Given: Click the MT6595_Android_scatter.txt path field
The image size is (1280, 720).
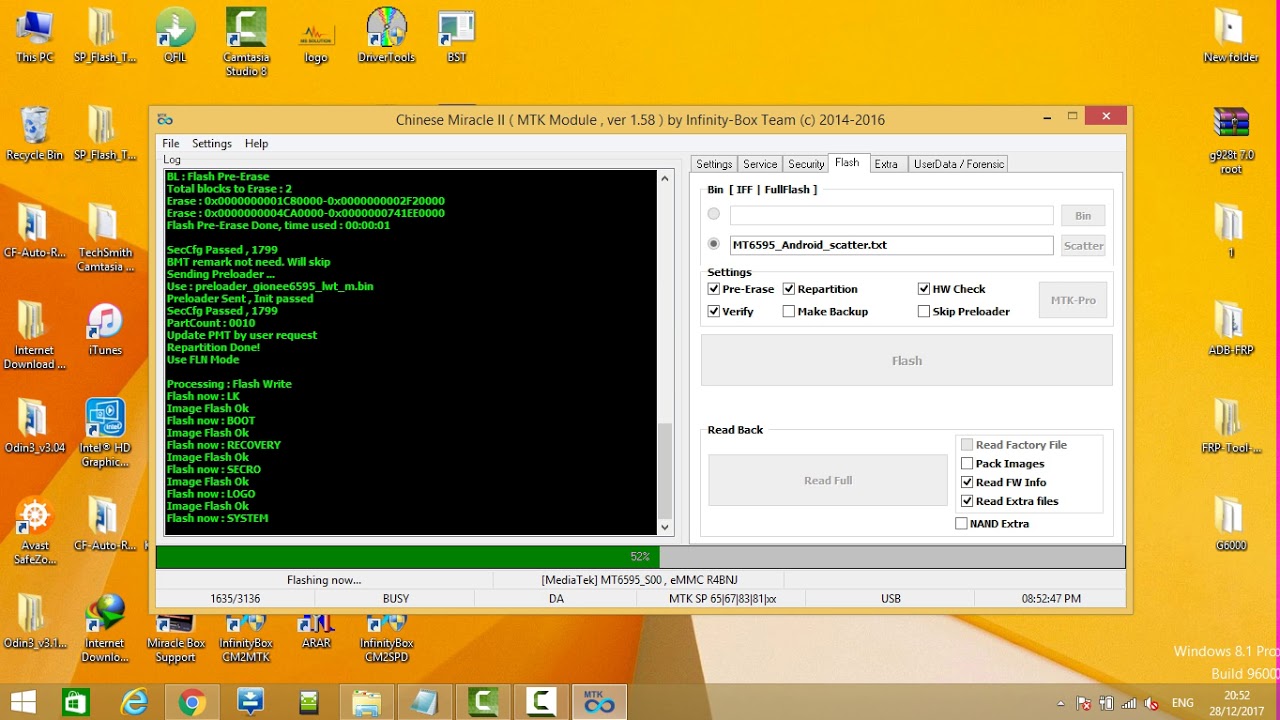Looking at the screenshot, I should [x=892, y=245].
